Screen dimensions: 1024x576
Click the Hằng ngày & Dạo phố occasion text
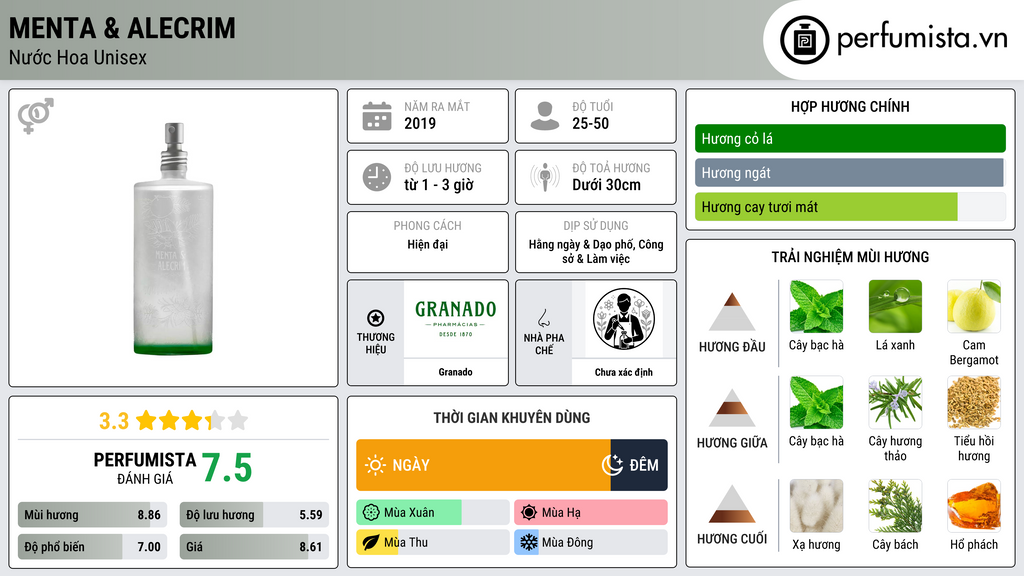click(596, 251)
